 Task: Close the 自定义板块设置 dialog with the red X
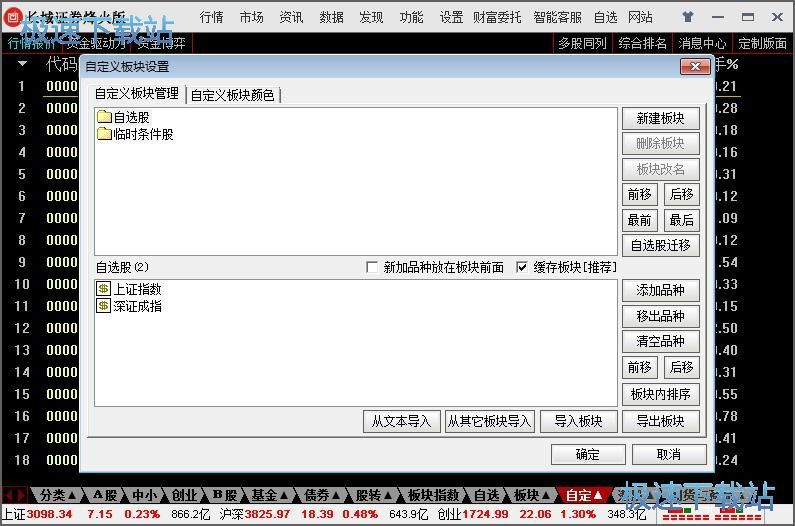[695, 66]
